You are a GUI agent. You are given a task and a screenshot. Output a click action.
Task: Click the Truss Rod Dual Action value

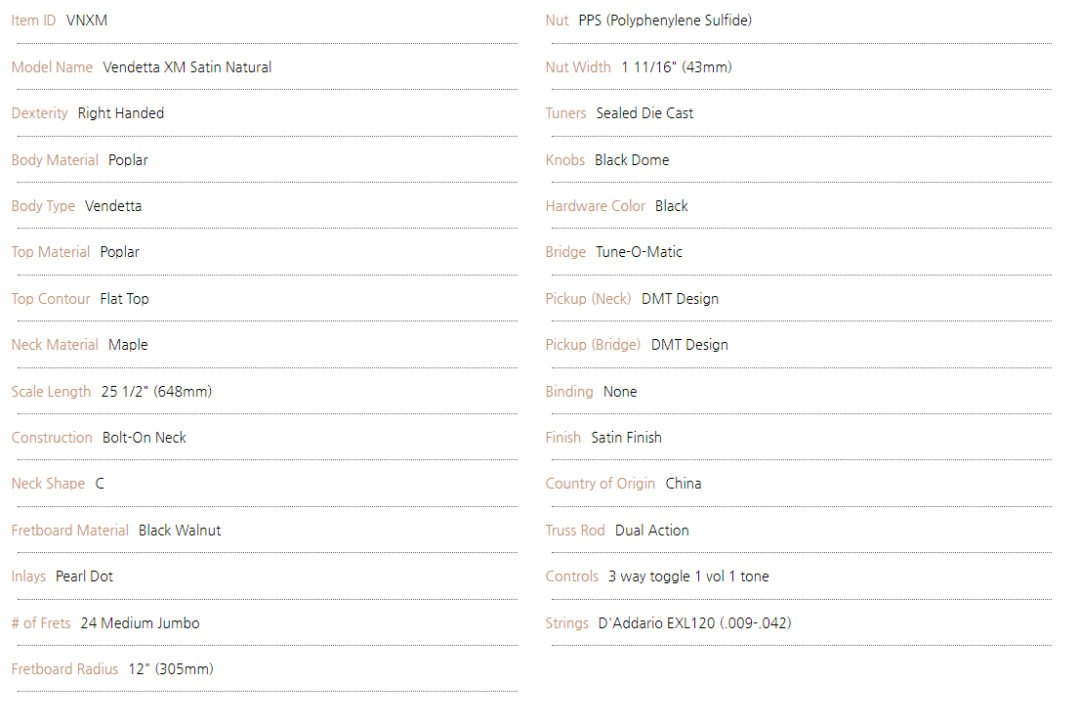point(652,530)
